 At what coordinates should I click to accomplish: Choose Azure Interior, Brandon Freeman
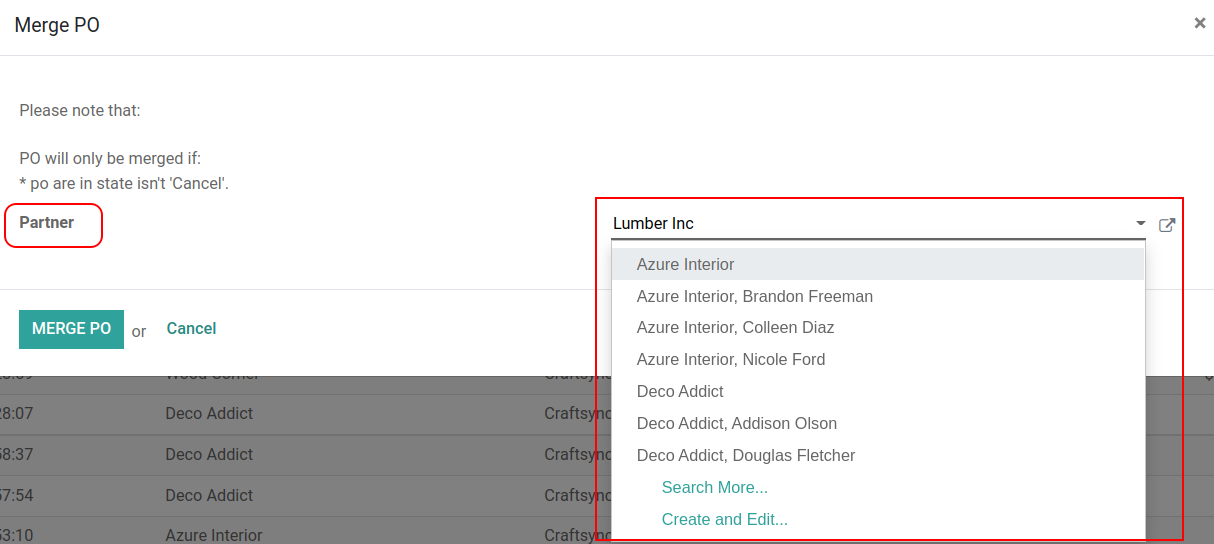[x=755, y=297]
